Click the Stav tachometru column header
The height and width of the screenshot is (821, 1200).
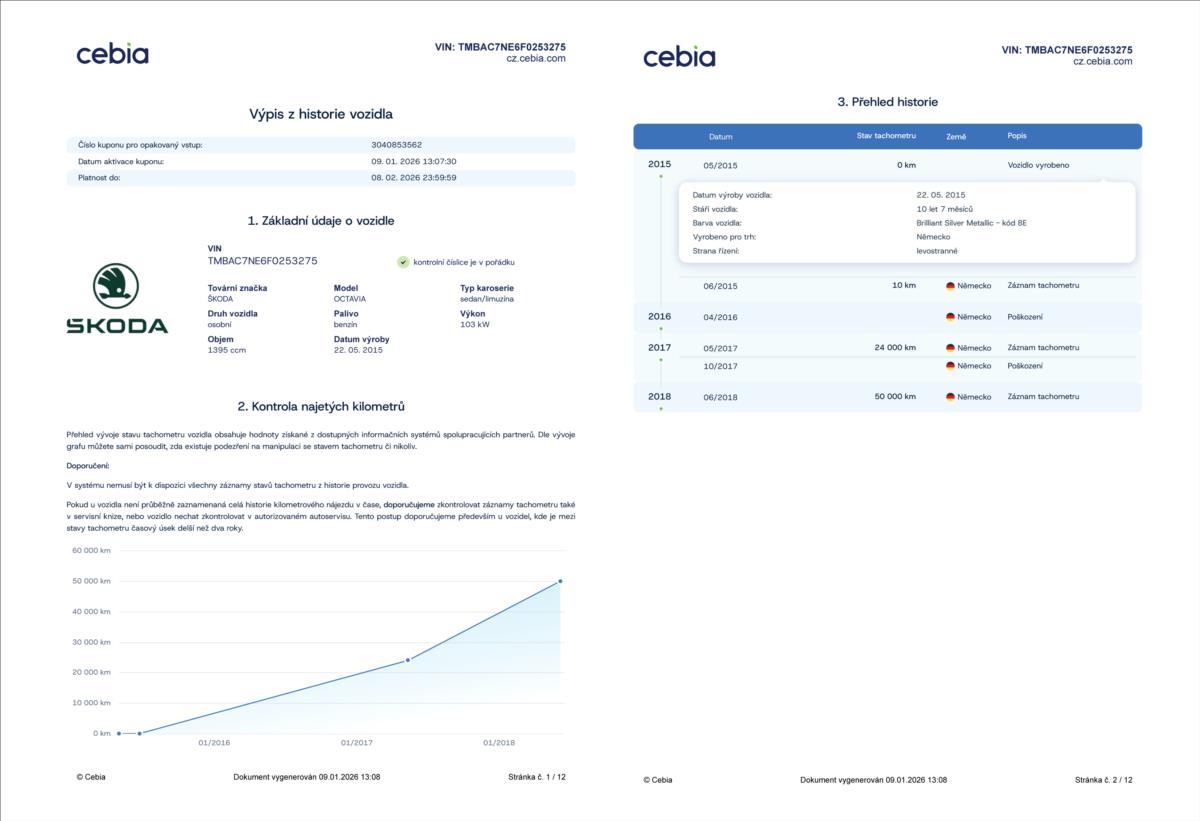[886, 135]
